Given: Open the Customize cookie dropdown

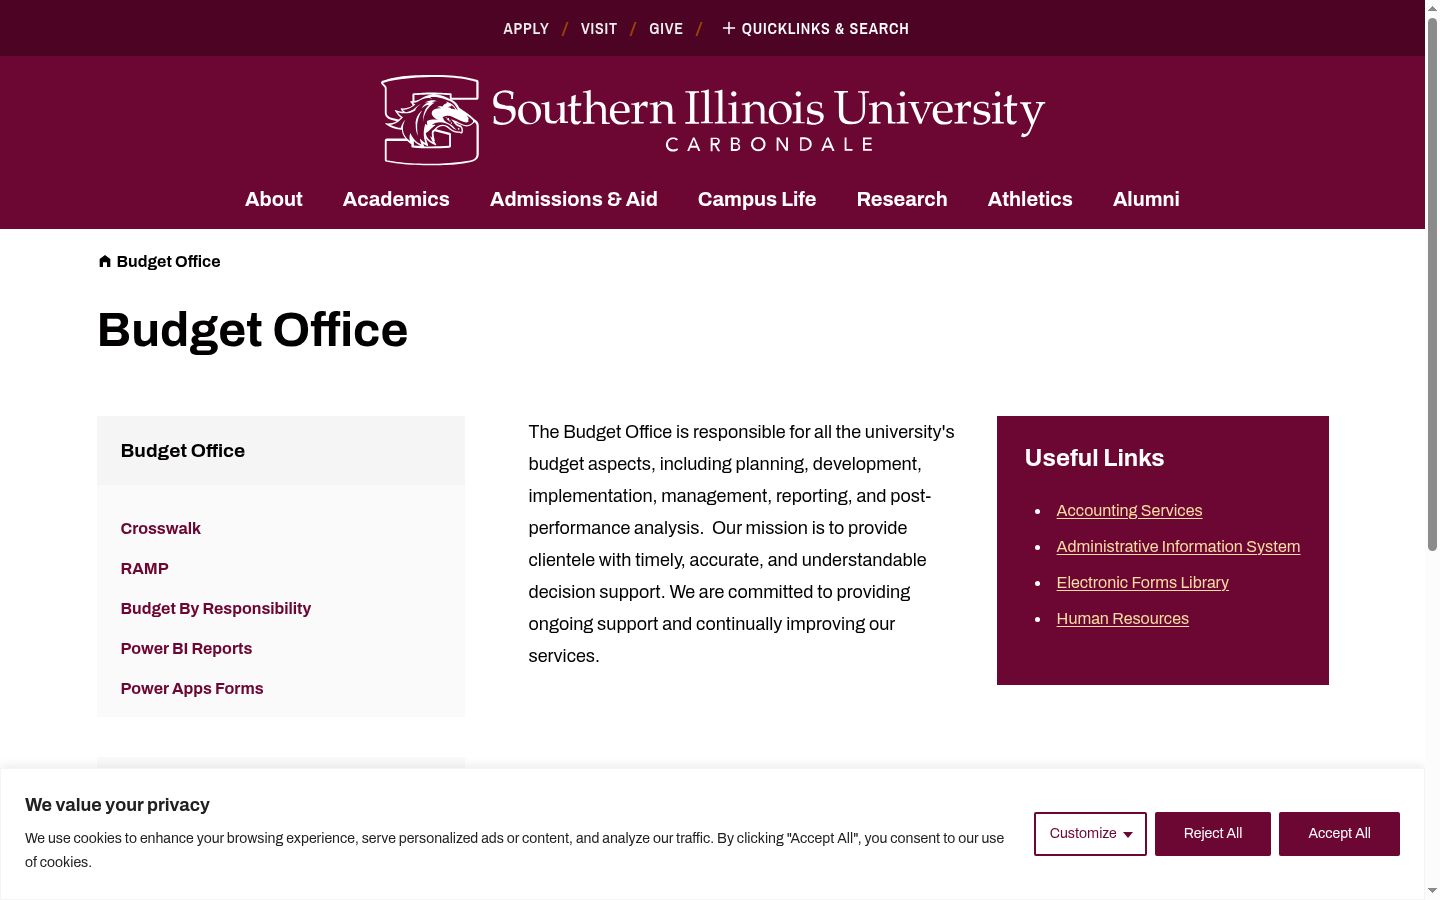Looking at the screenshot, I should (1090, 834).
